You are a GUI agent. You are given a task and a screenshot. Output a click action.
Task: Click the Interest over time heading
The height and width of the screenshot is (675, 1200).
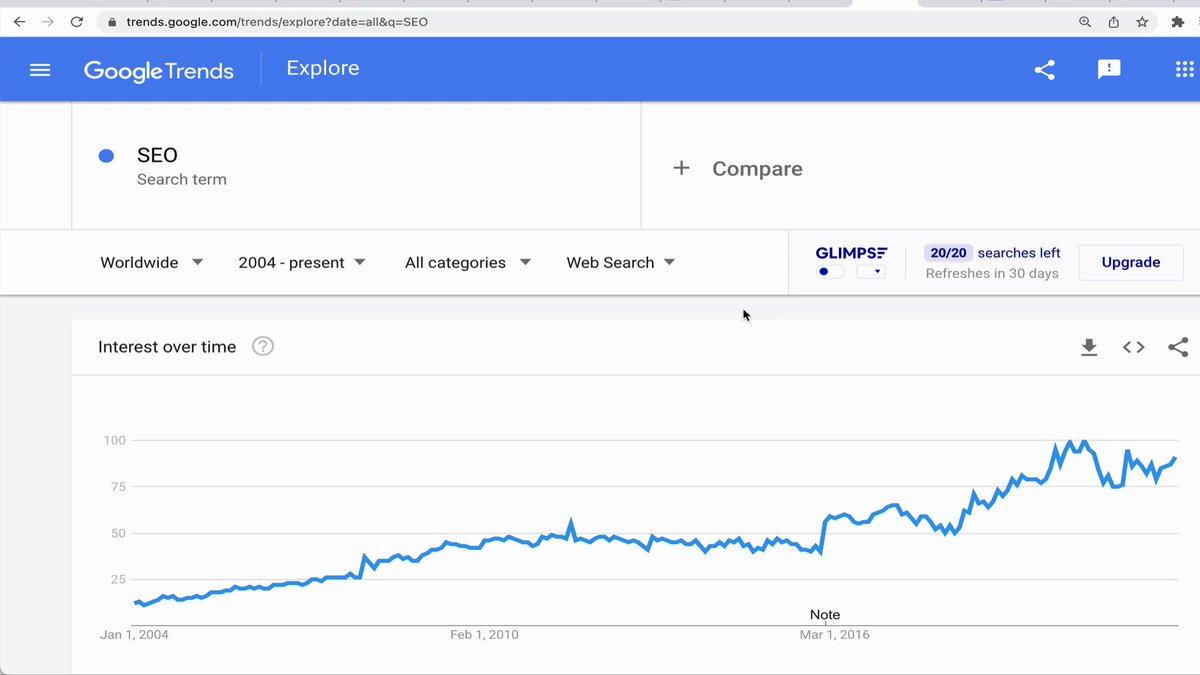point(167,347)
